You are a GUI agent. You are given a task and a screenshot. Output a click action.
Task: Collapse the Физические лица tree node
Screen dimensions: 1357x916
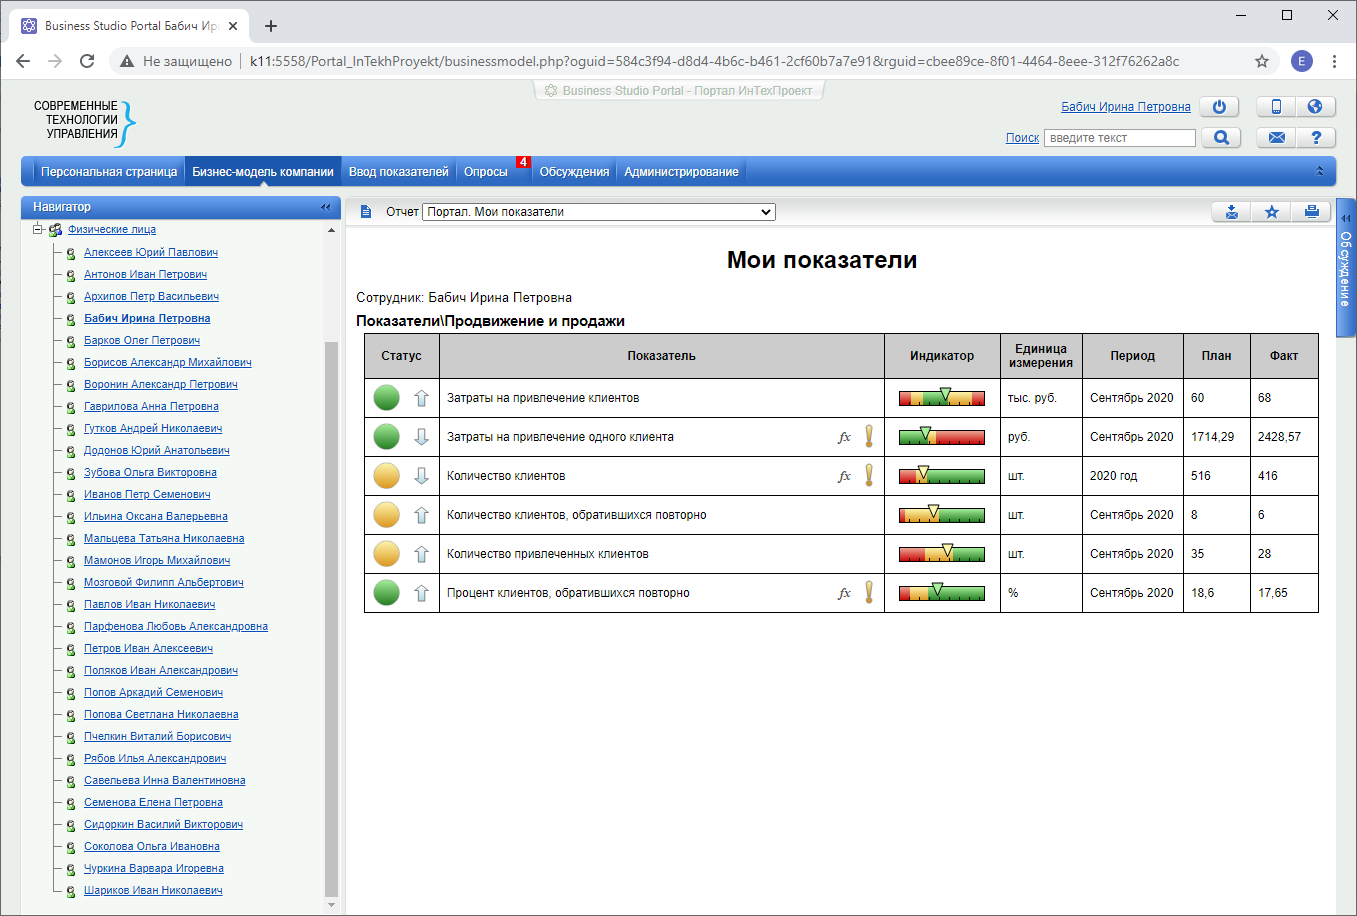pos(38,230)
